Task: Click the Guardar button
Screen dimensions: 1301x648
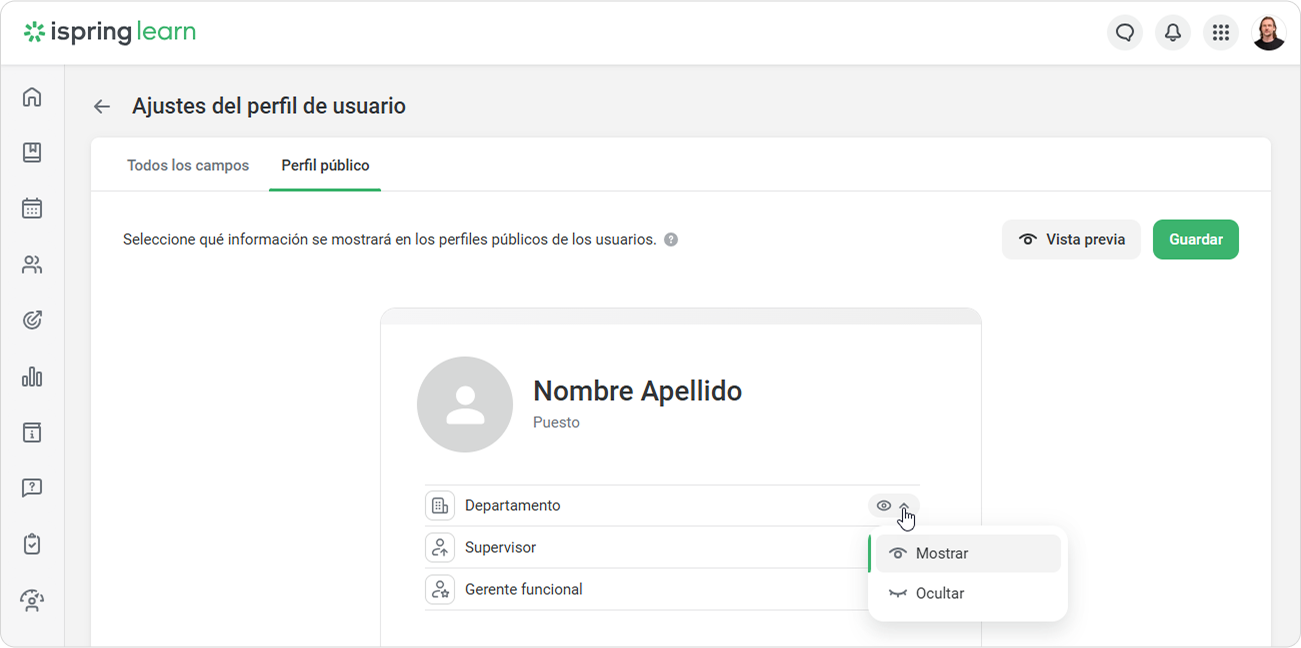Action: coord(1195,240)
